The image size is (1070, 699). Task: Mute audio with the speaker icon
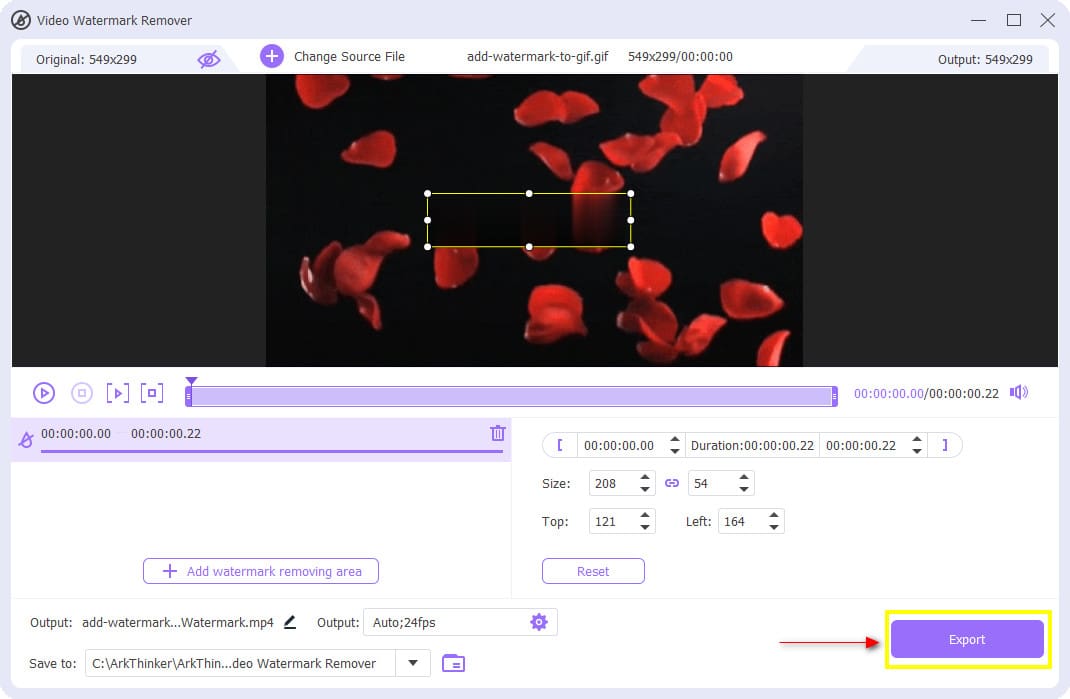[x=1019, y=393]
